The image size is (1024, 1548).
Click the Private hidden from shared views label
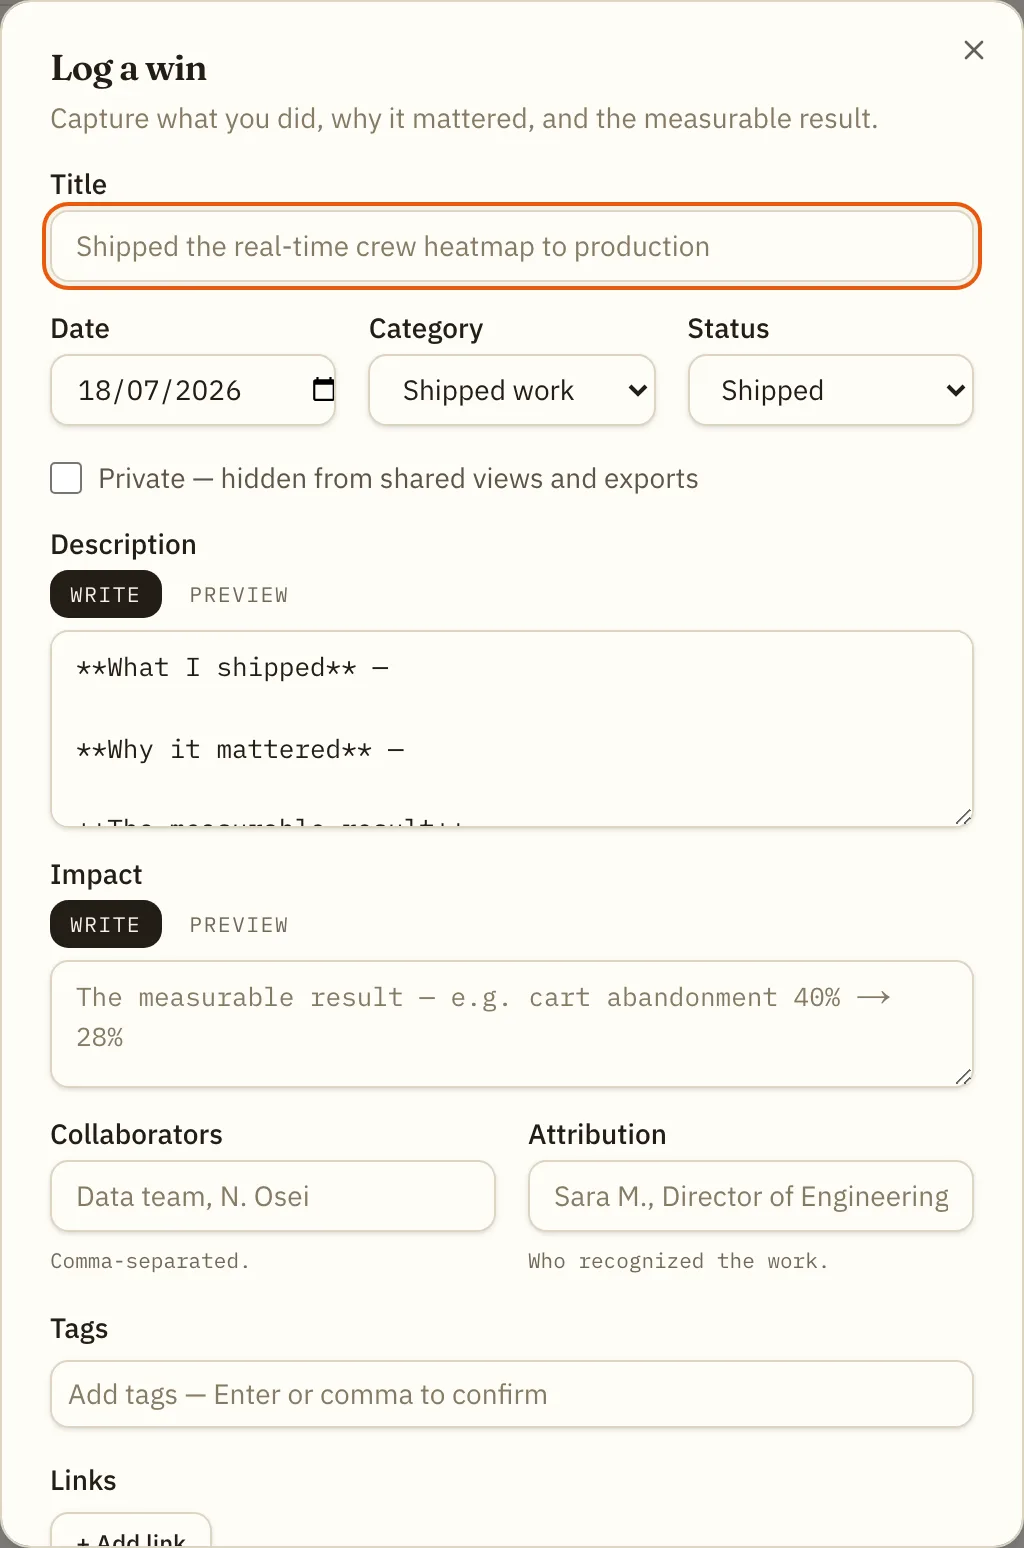[x=398, y=479]
